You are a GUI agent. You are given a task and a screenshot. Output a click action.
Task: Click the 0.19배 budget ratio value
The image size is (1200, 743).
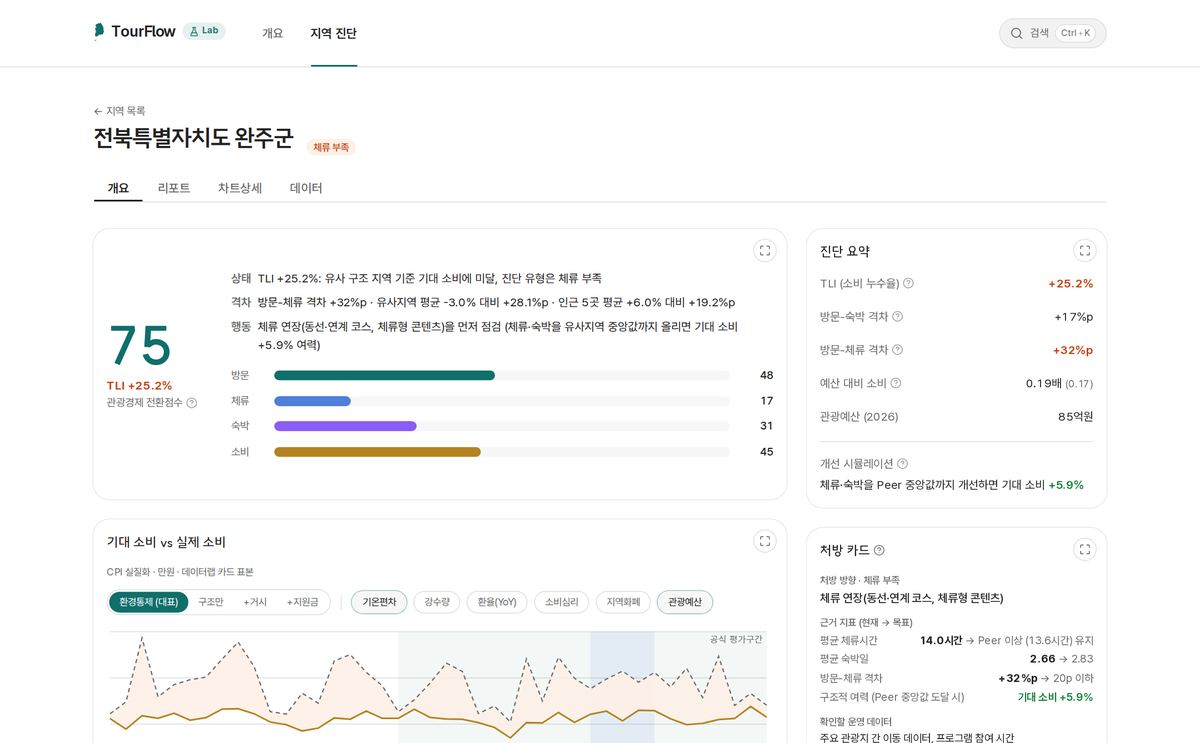(1044, 383)
